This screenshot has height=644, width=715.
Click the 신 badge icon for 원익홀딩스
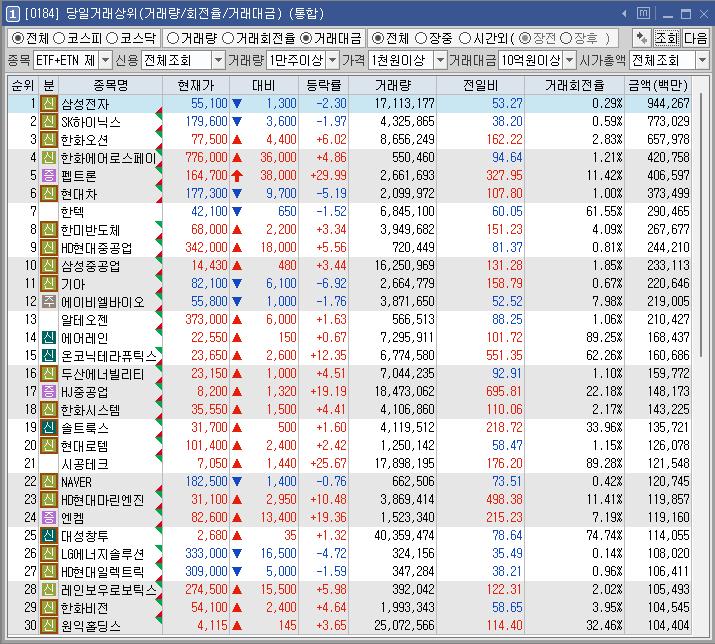[49, 625]
